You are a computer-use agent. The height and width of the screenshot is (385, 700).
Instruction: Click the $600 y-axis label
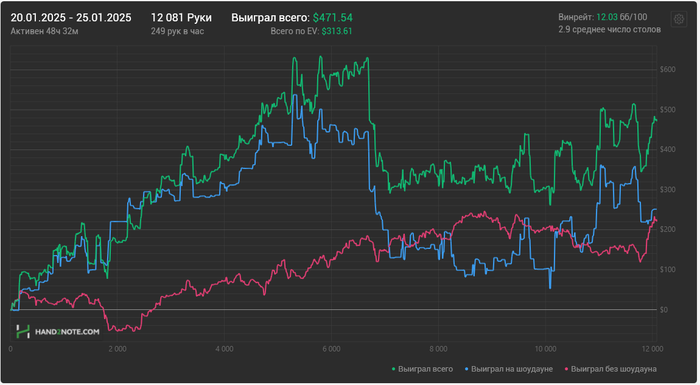point(667,70)
